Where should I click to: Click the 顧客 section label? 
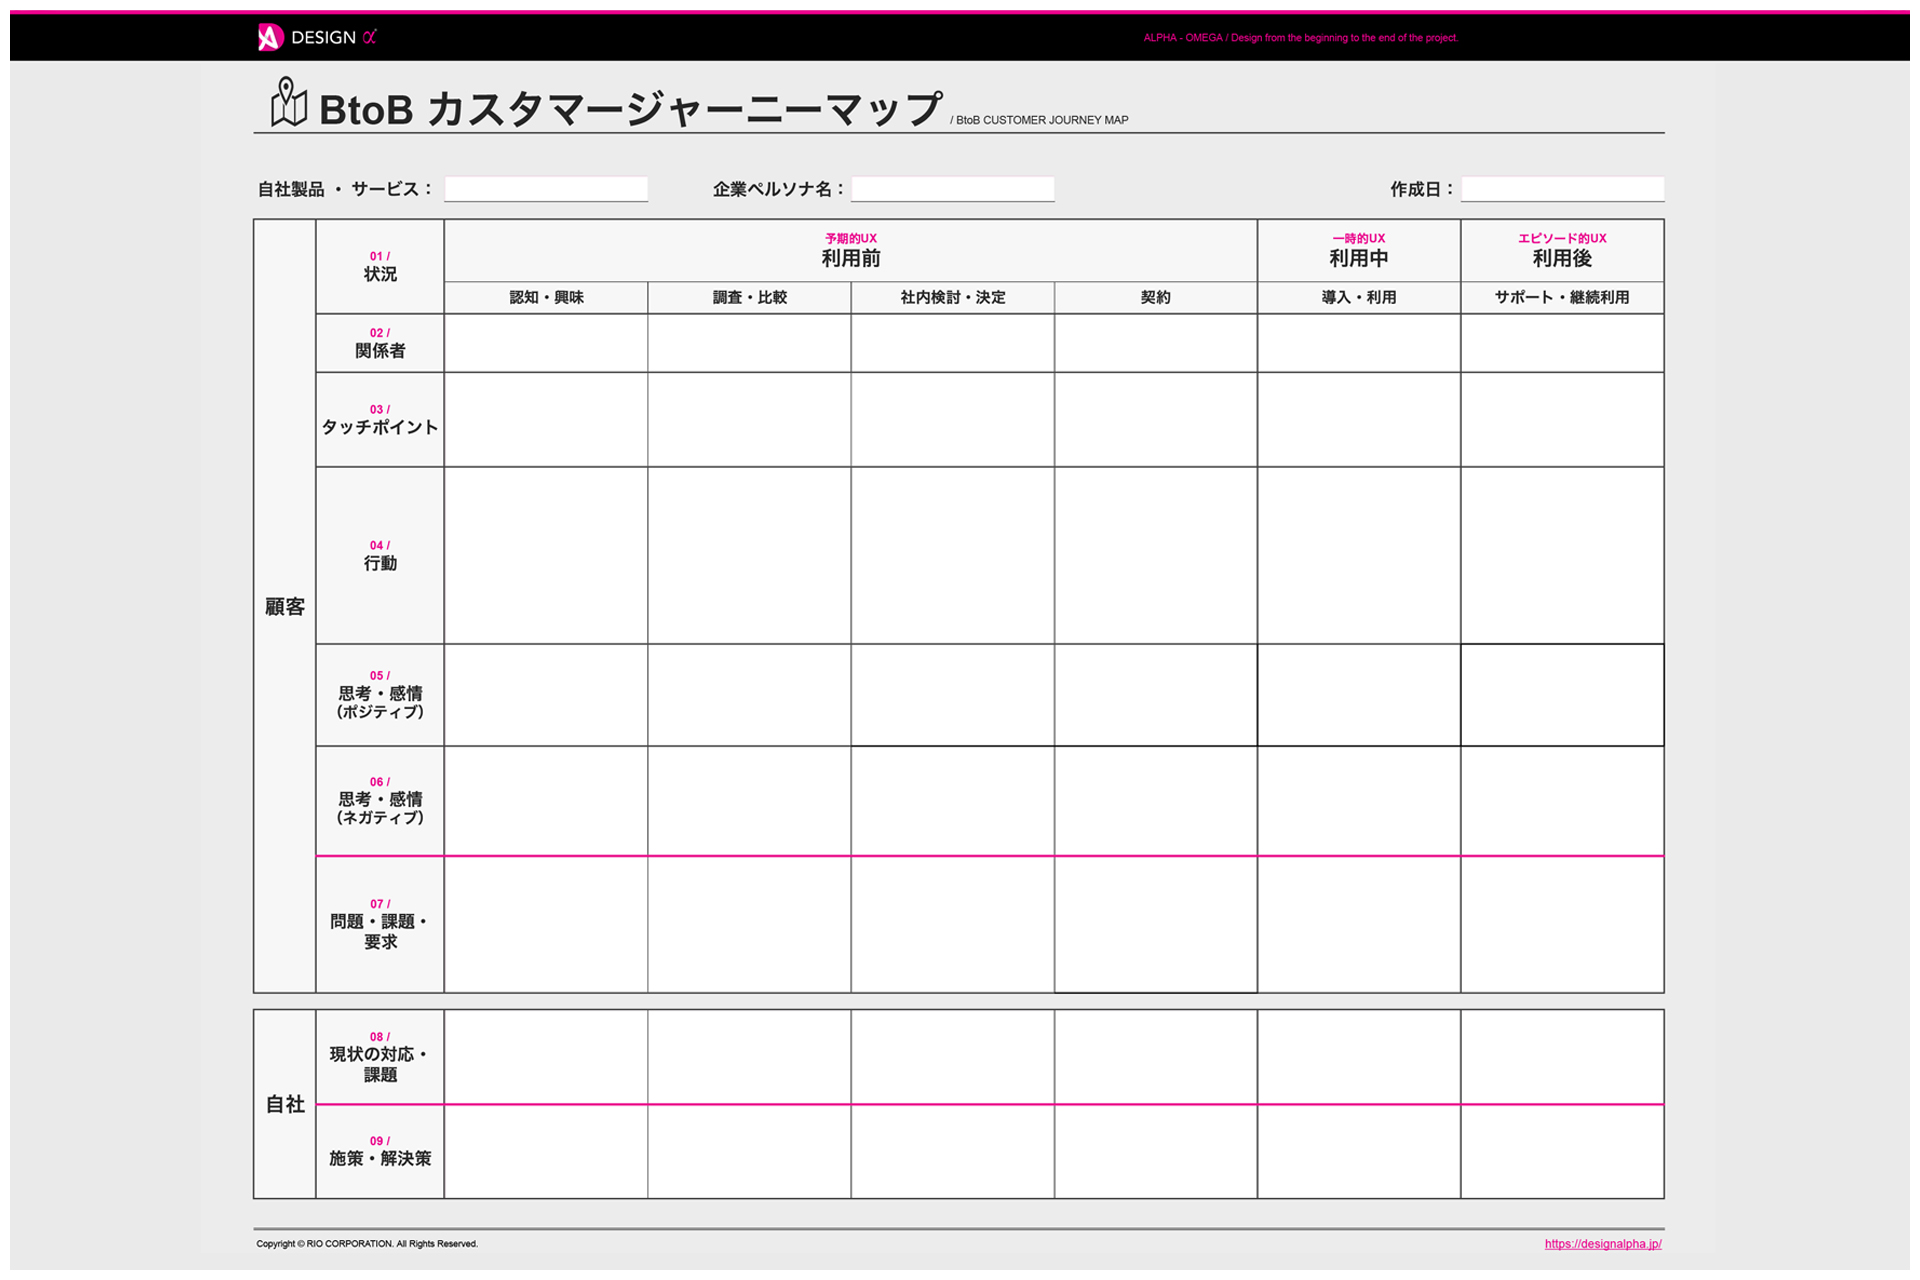tap(285, 606)
